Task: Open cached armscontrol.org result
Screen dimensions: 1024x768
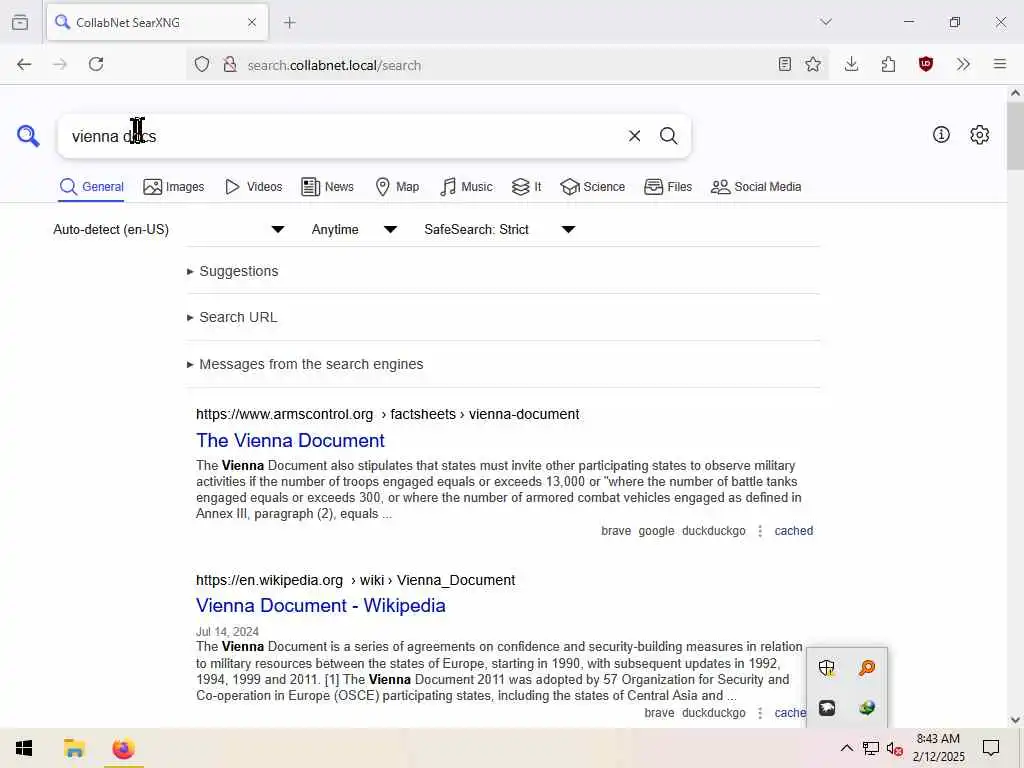Action: pyautogui.click(x=793, y=531)
